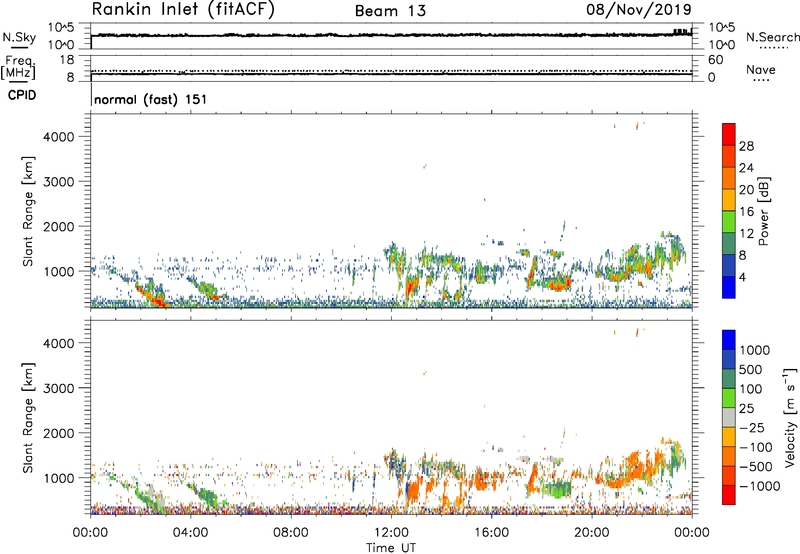Select the "Freq. [MHz]" axis label
Screen dimensions: 800x554
point(18,67)
